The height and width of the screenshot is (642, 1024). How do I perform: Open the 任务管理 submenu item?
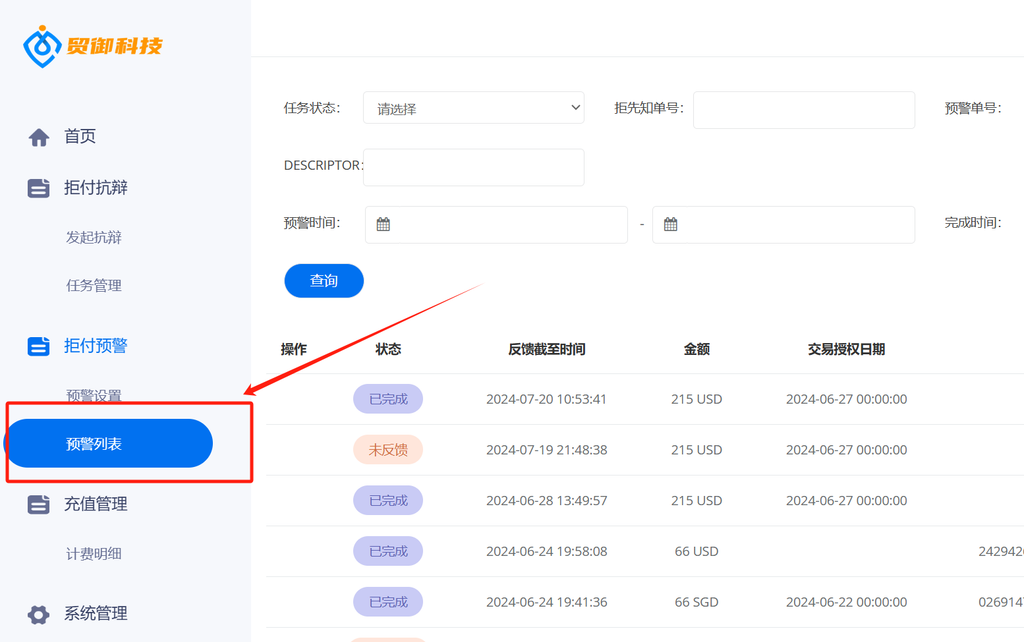tap(93, 285)
